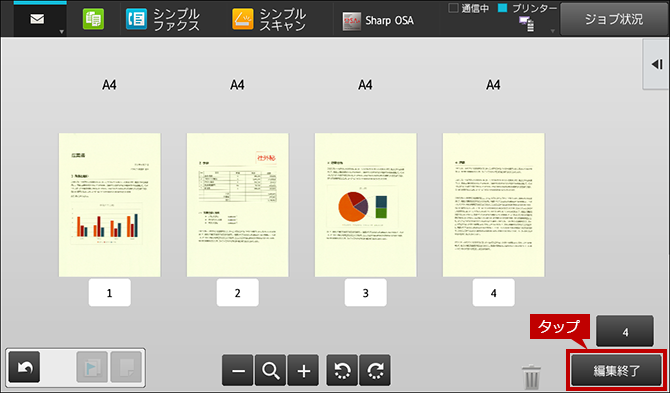The height and width of the screenshot is (393, 670).
Task: Tap the page number 2 label
Action: (238, 293)
